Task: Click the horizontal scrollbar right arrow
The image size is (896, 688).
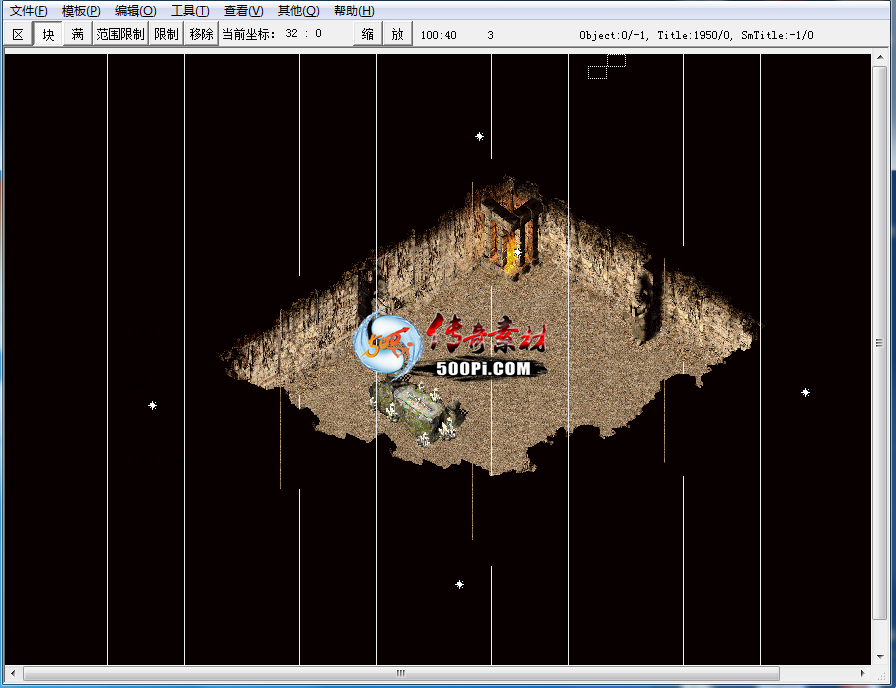Action: (x=863, y=673)
